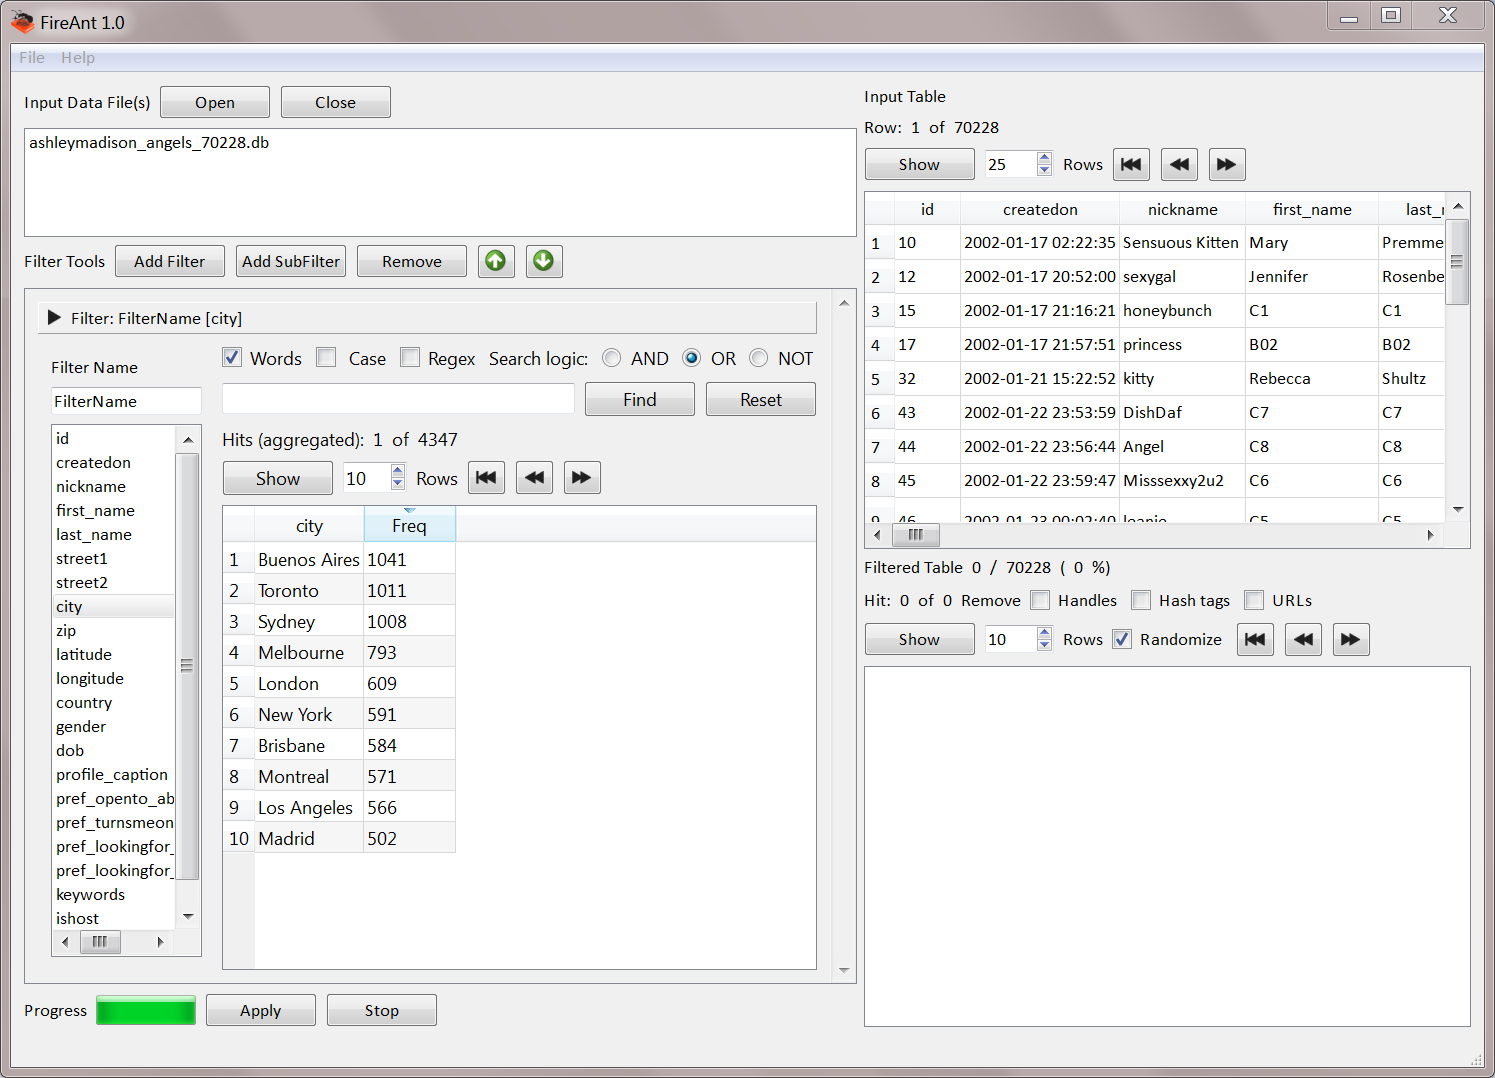Viewport: 1495px width, 1078px height.
Task: Jump to first page of aggregated hits
Action: tap(486, 478)
